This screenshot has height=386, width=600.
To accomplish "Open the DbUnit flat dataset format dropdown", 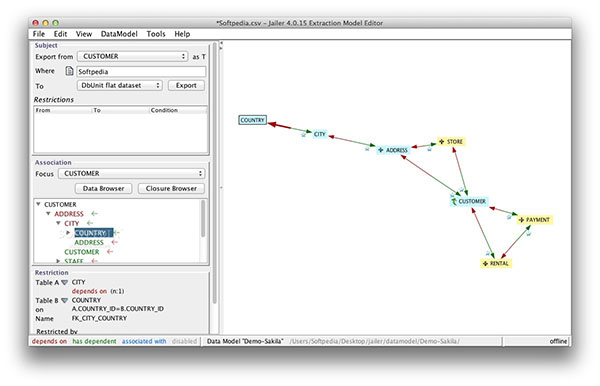I will tap(120, 85).
